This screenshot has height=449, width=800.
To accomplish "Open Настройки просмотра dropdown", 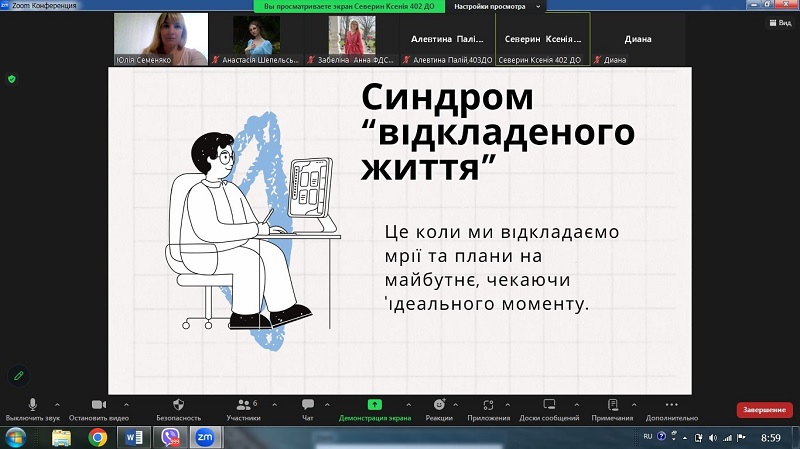I will (495, 6).
